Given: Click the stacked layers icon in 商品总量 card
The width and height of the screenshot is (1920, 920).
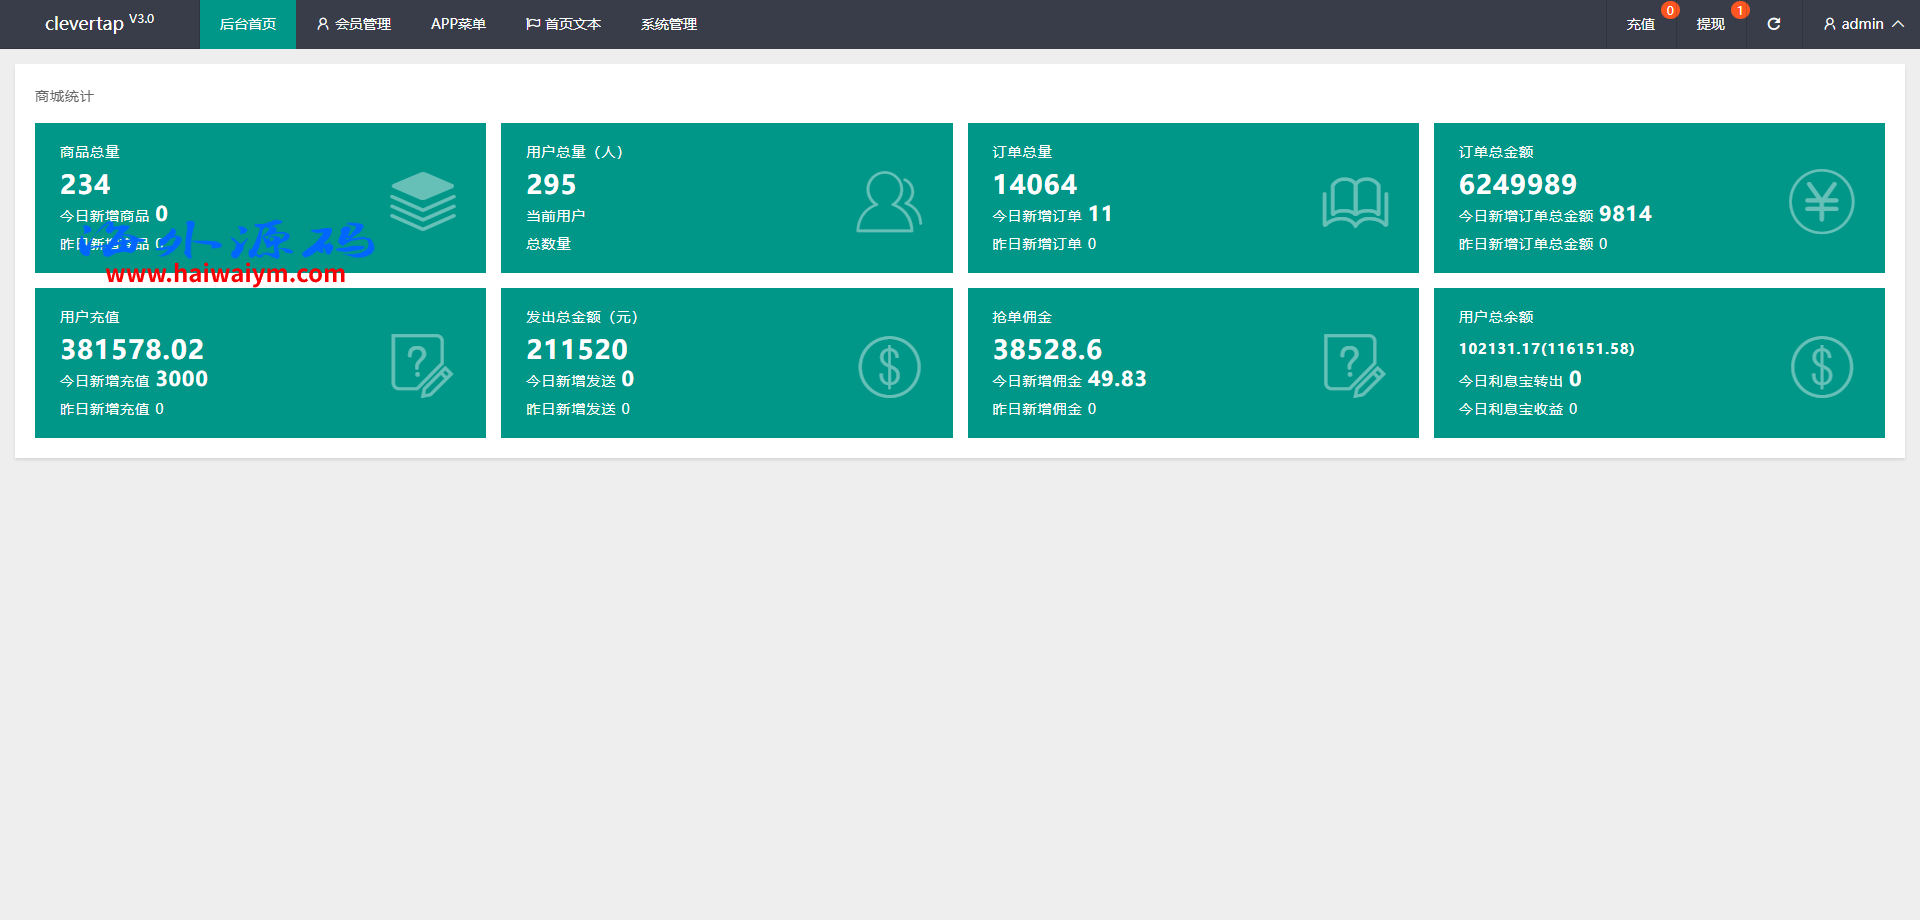Looking at the screenshot, I should click(422, 201).
